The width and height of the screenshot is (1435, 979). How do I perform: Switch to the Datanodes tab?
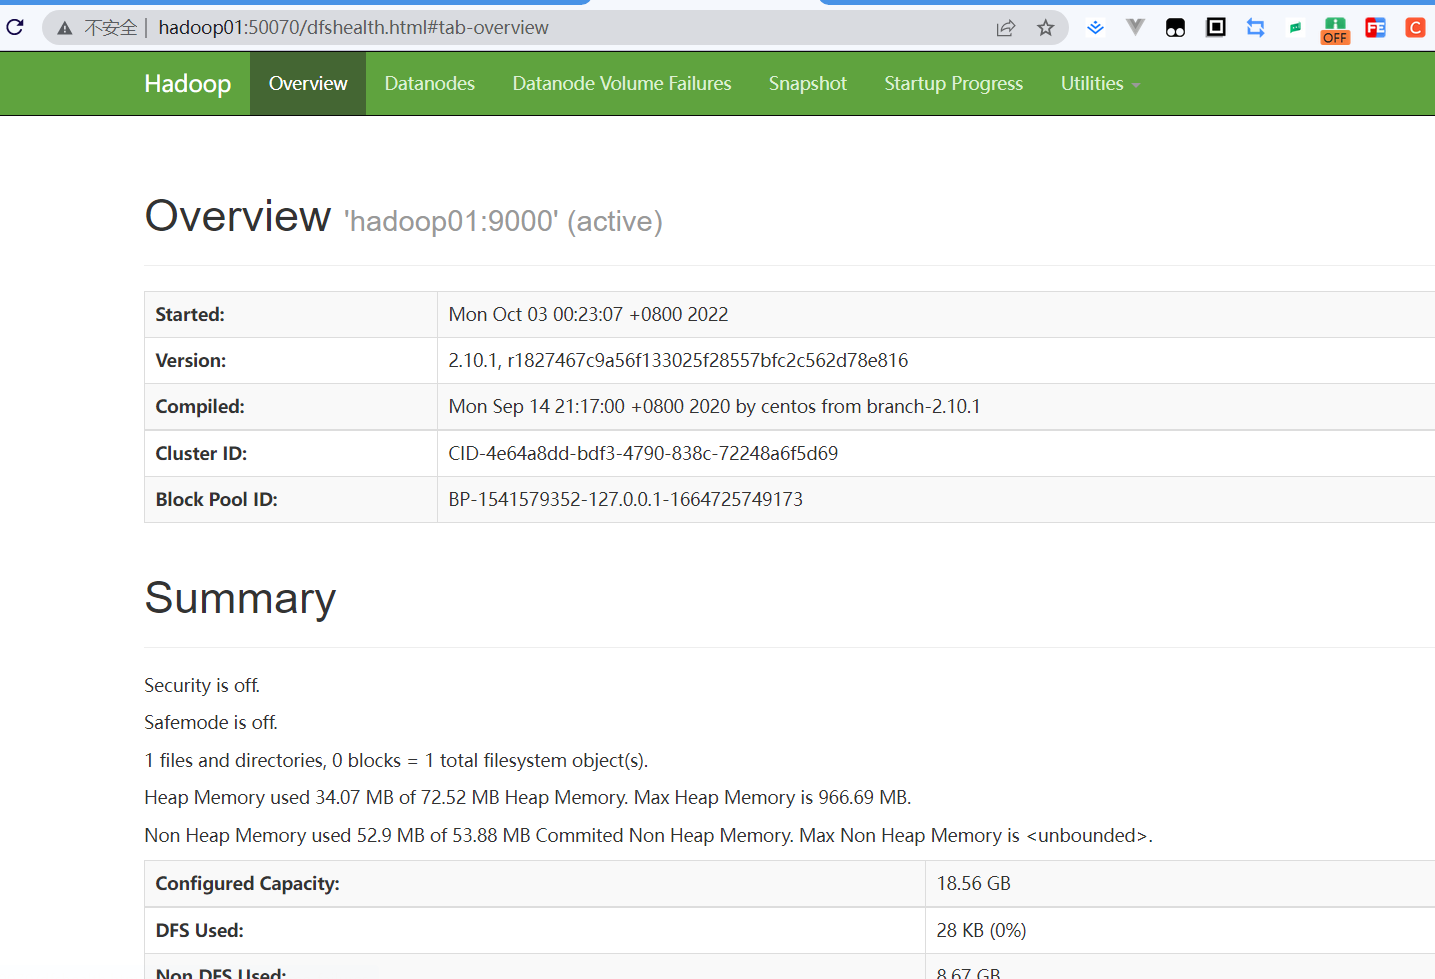429,84
